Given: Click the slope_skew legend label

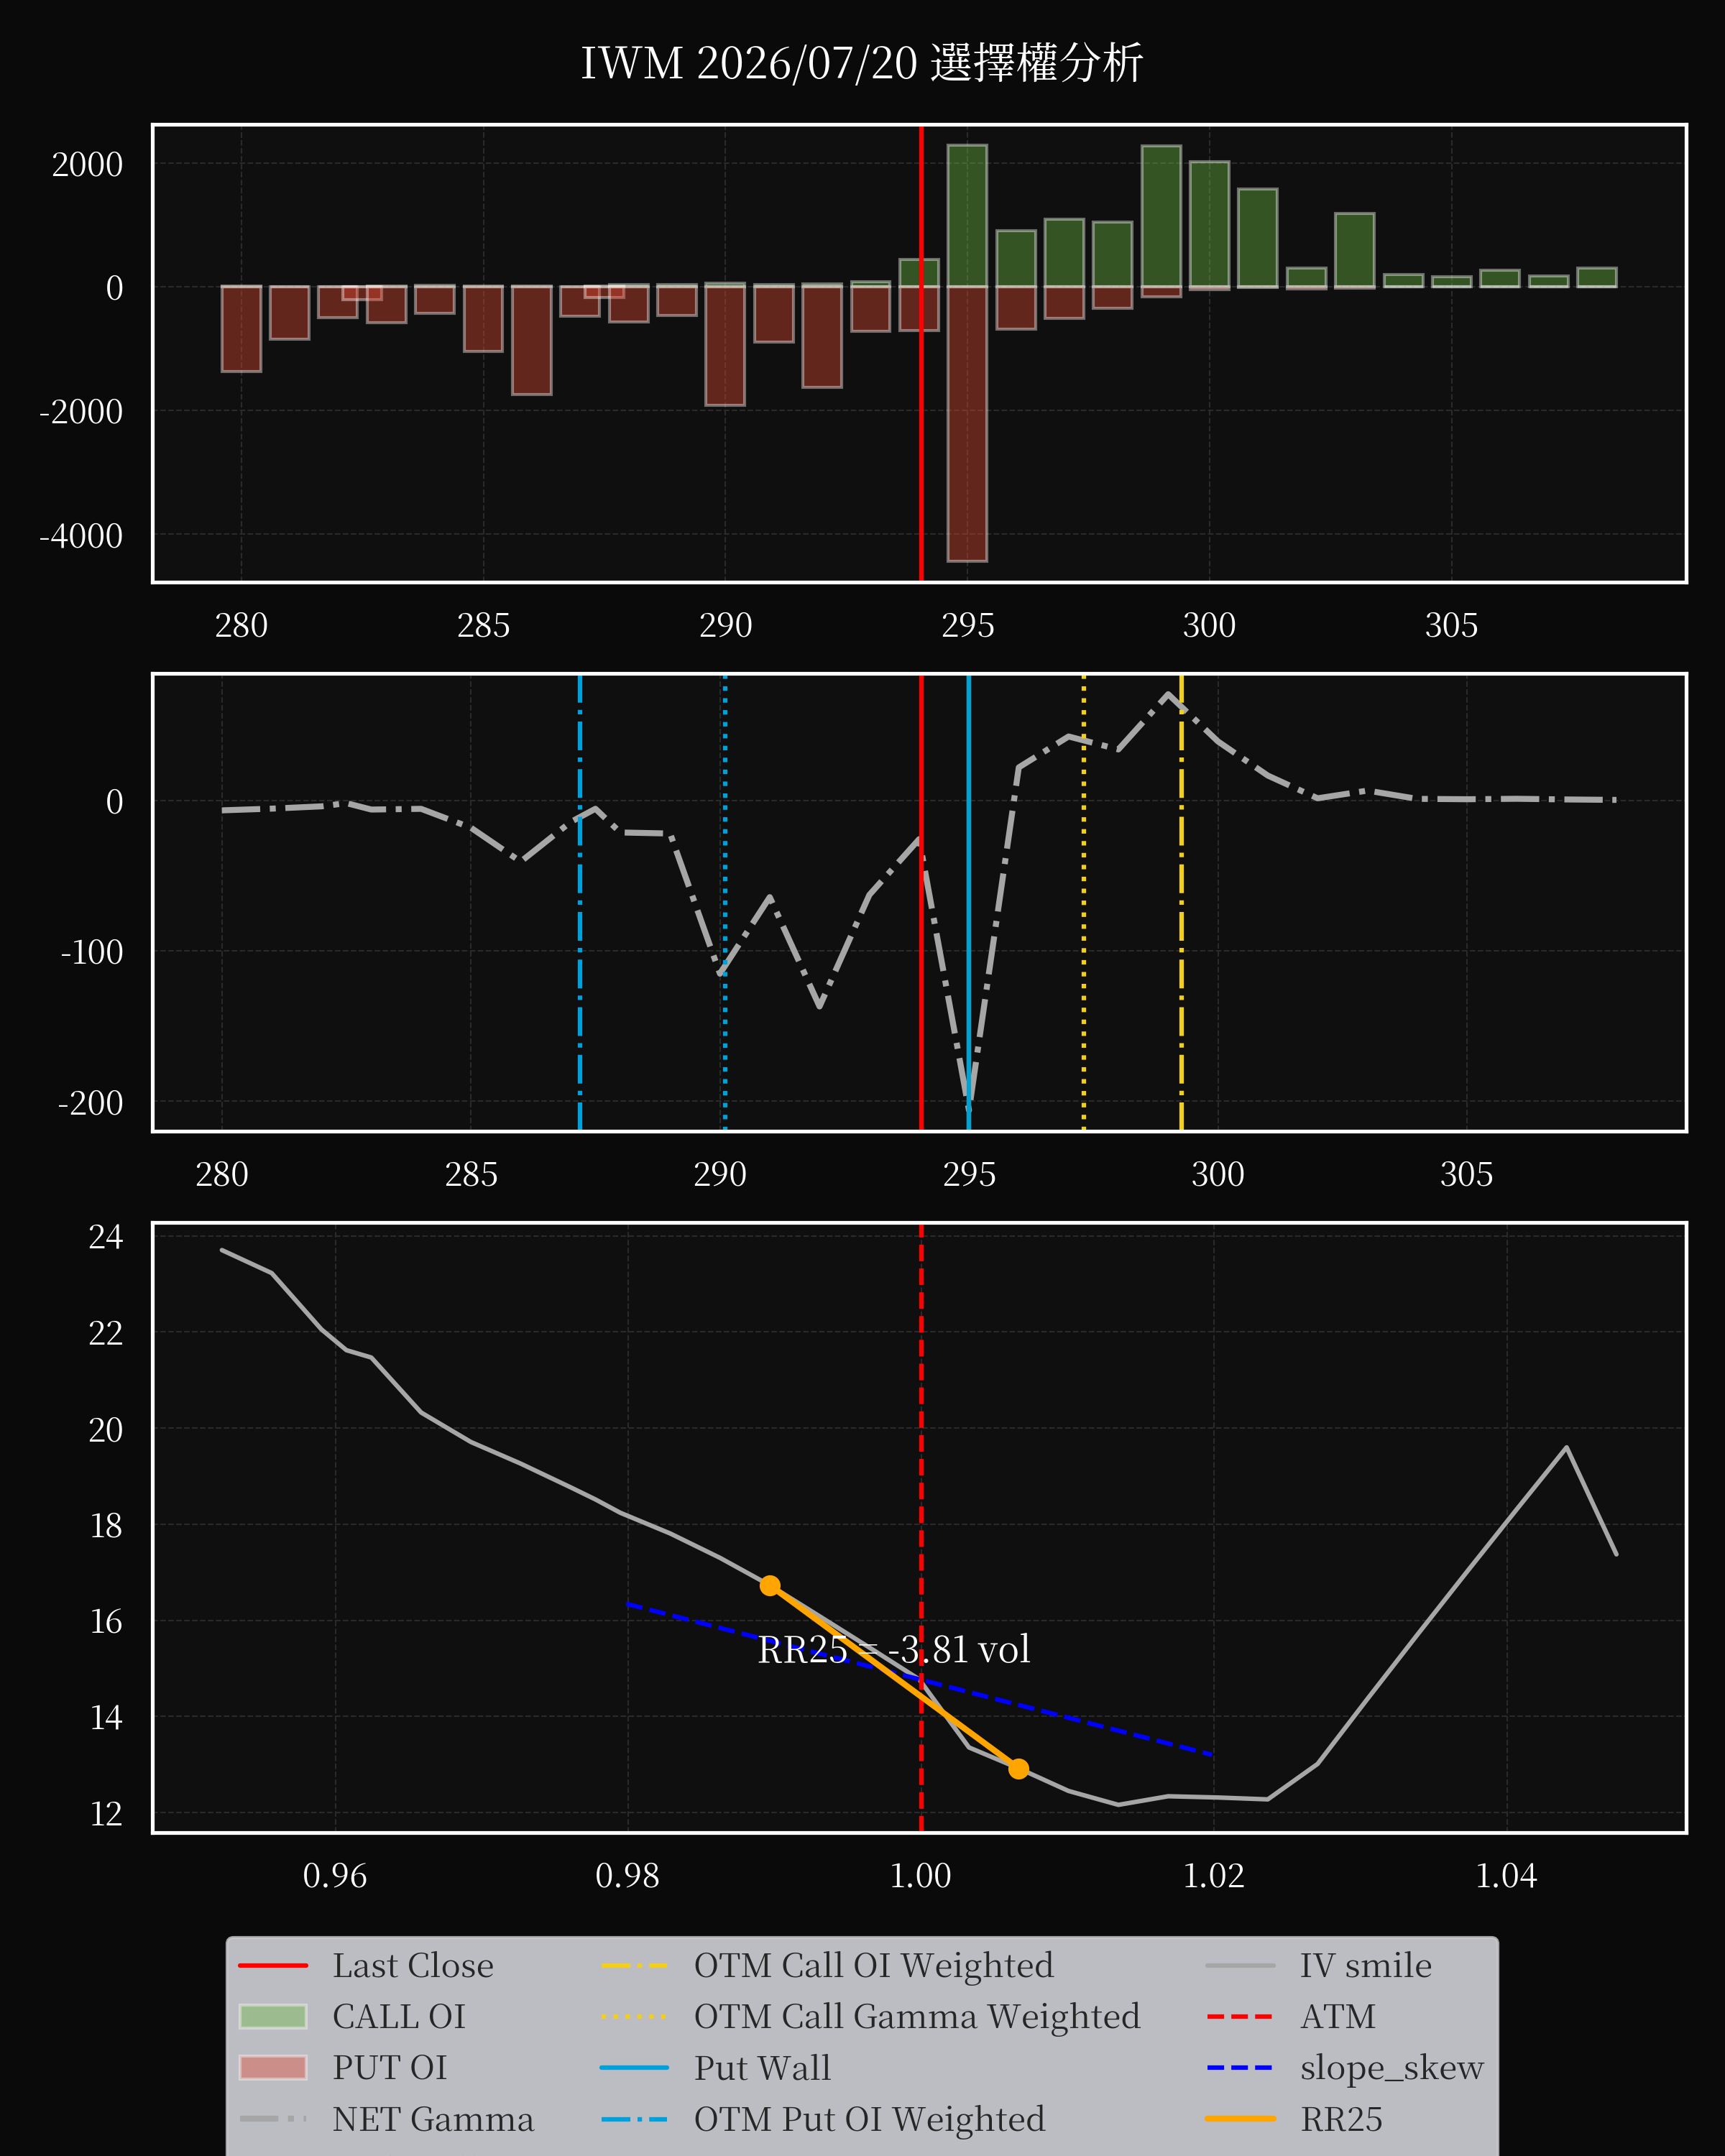Looking at the screenshot, I should [1392, 2068].
